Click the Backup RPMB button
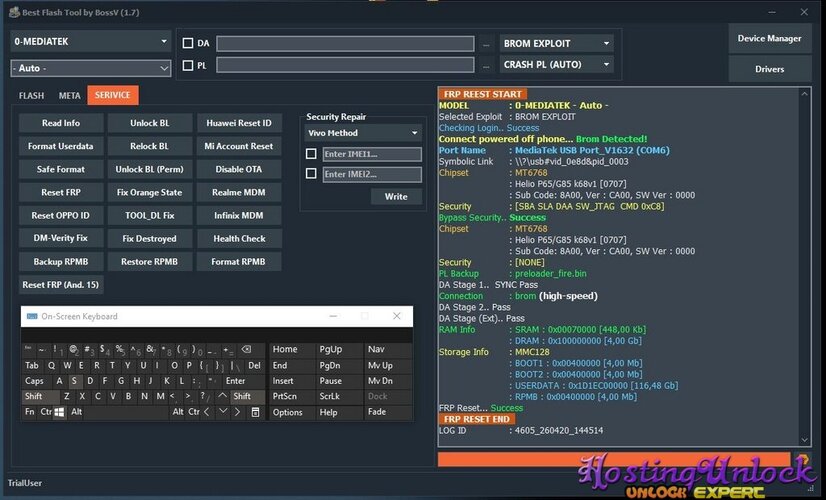 tap(61, 261)
